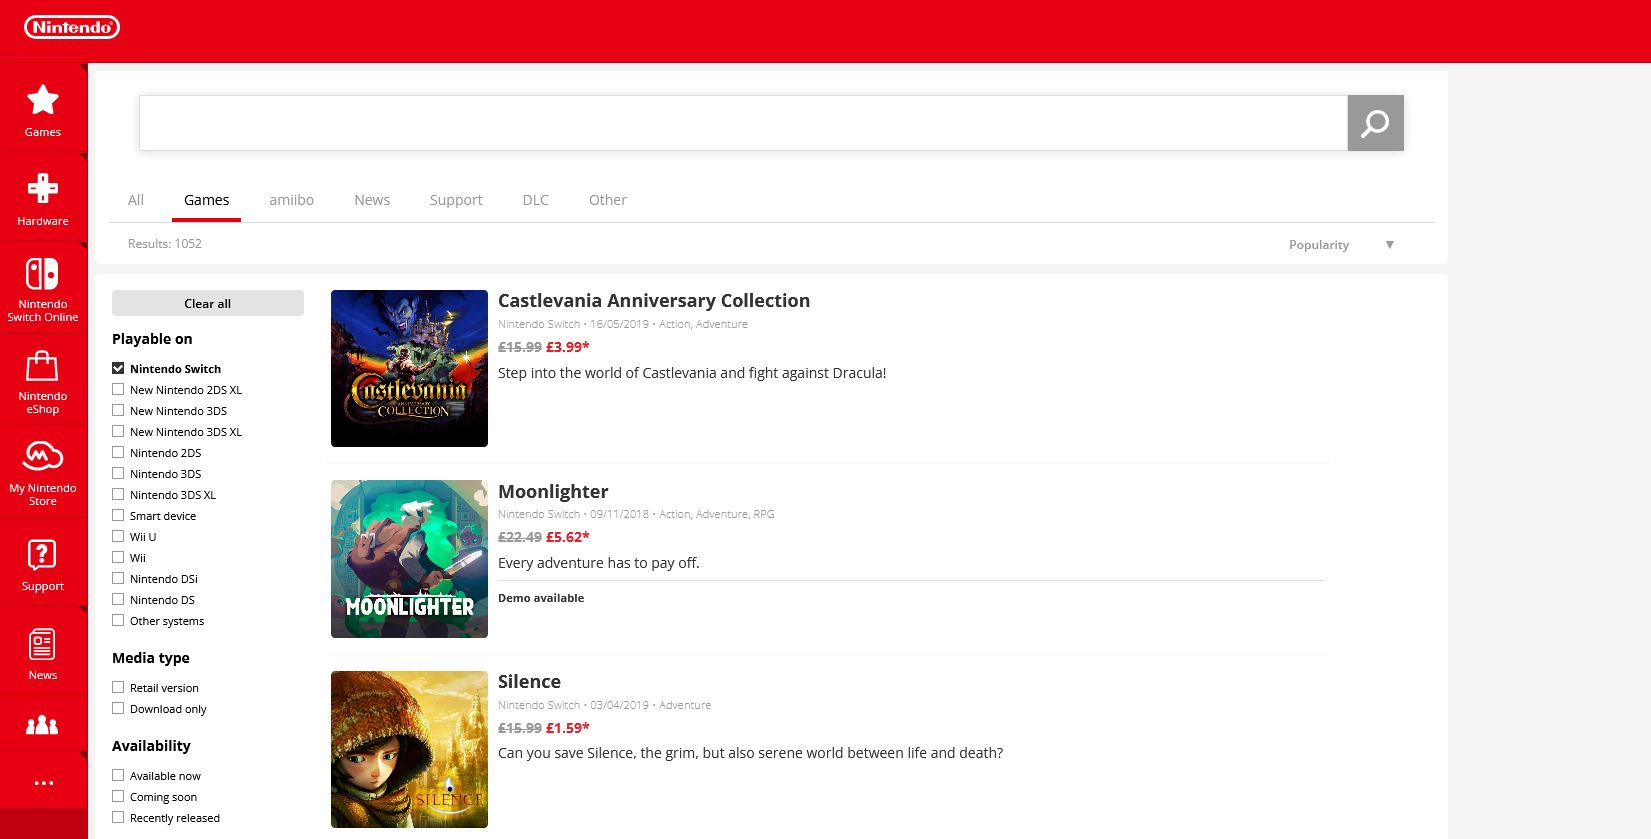Image resolution: width=1651 pixels, height=839 pixels.
Task: Open the Popularity sort dropdown
Action: (x=1341, y=245)
